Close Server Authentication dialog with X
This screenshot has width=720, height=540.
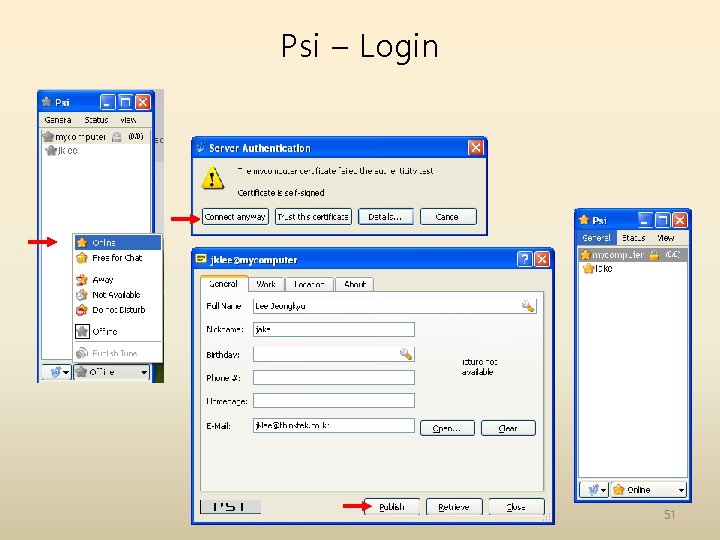tap(475, 148)
